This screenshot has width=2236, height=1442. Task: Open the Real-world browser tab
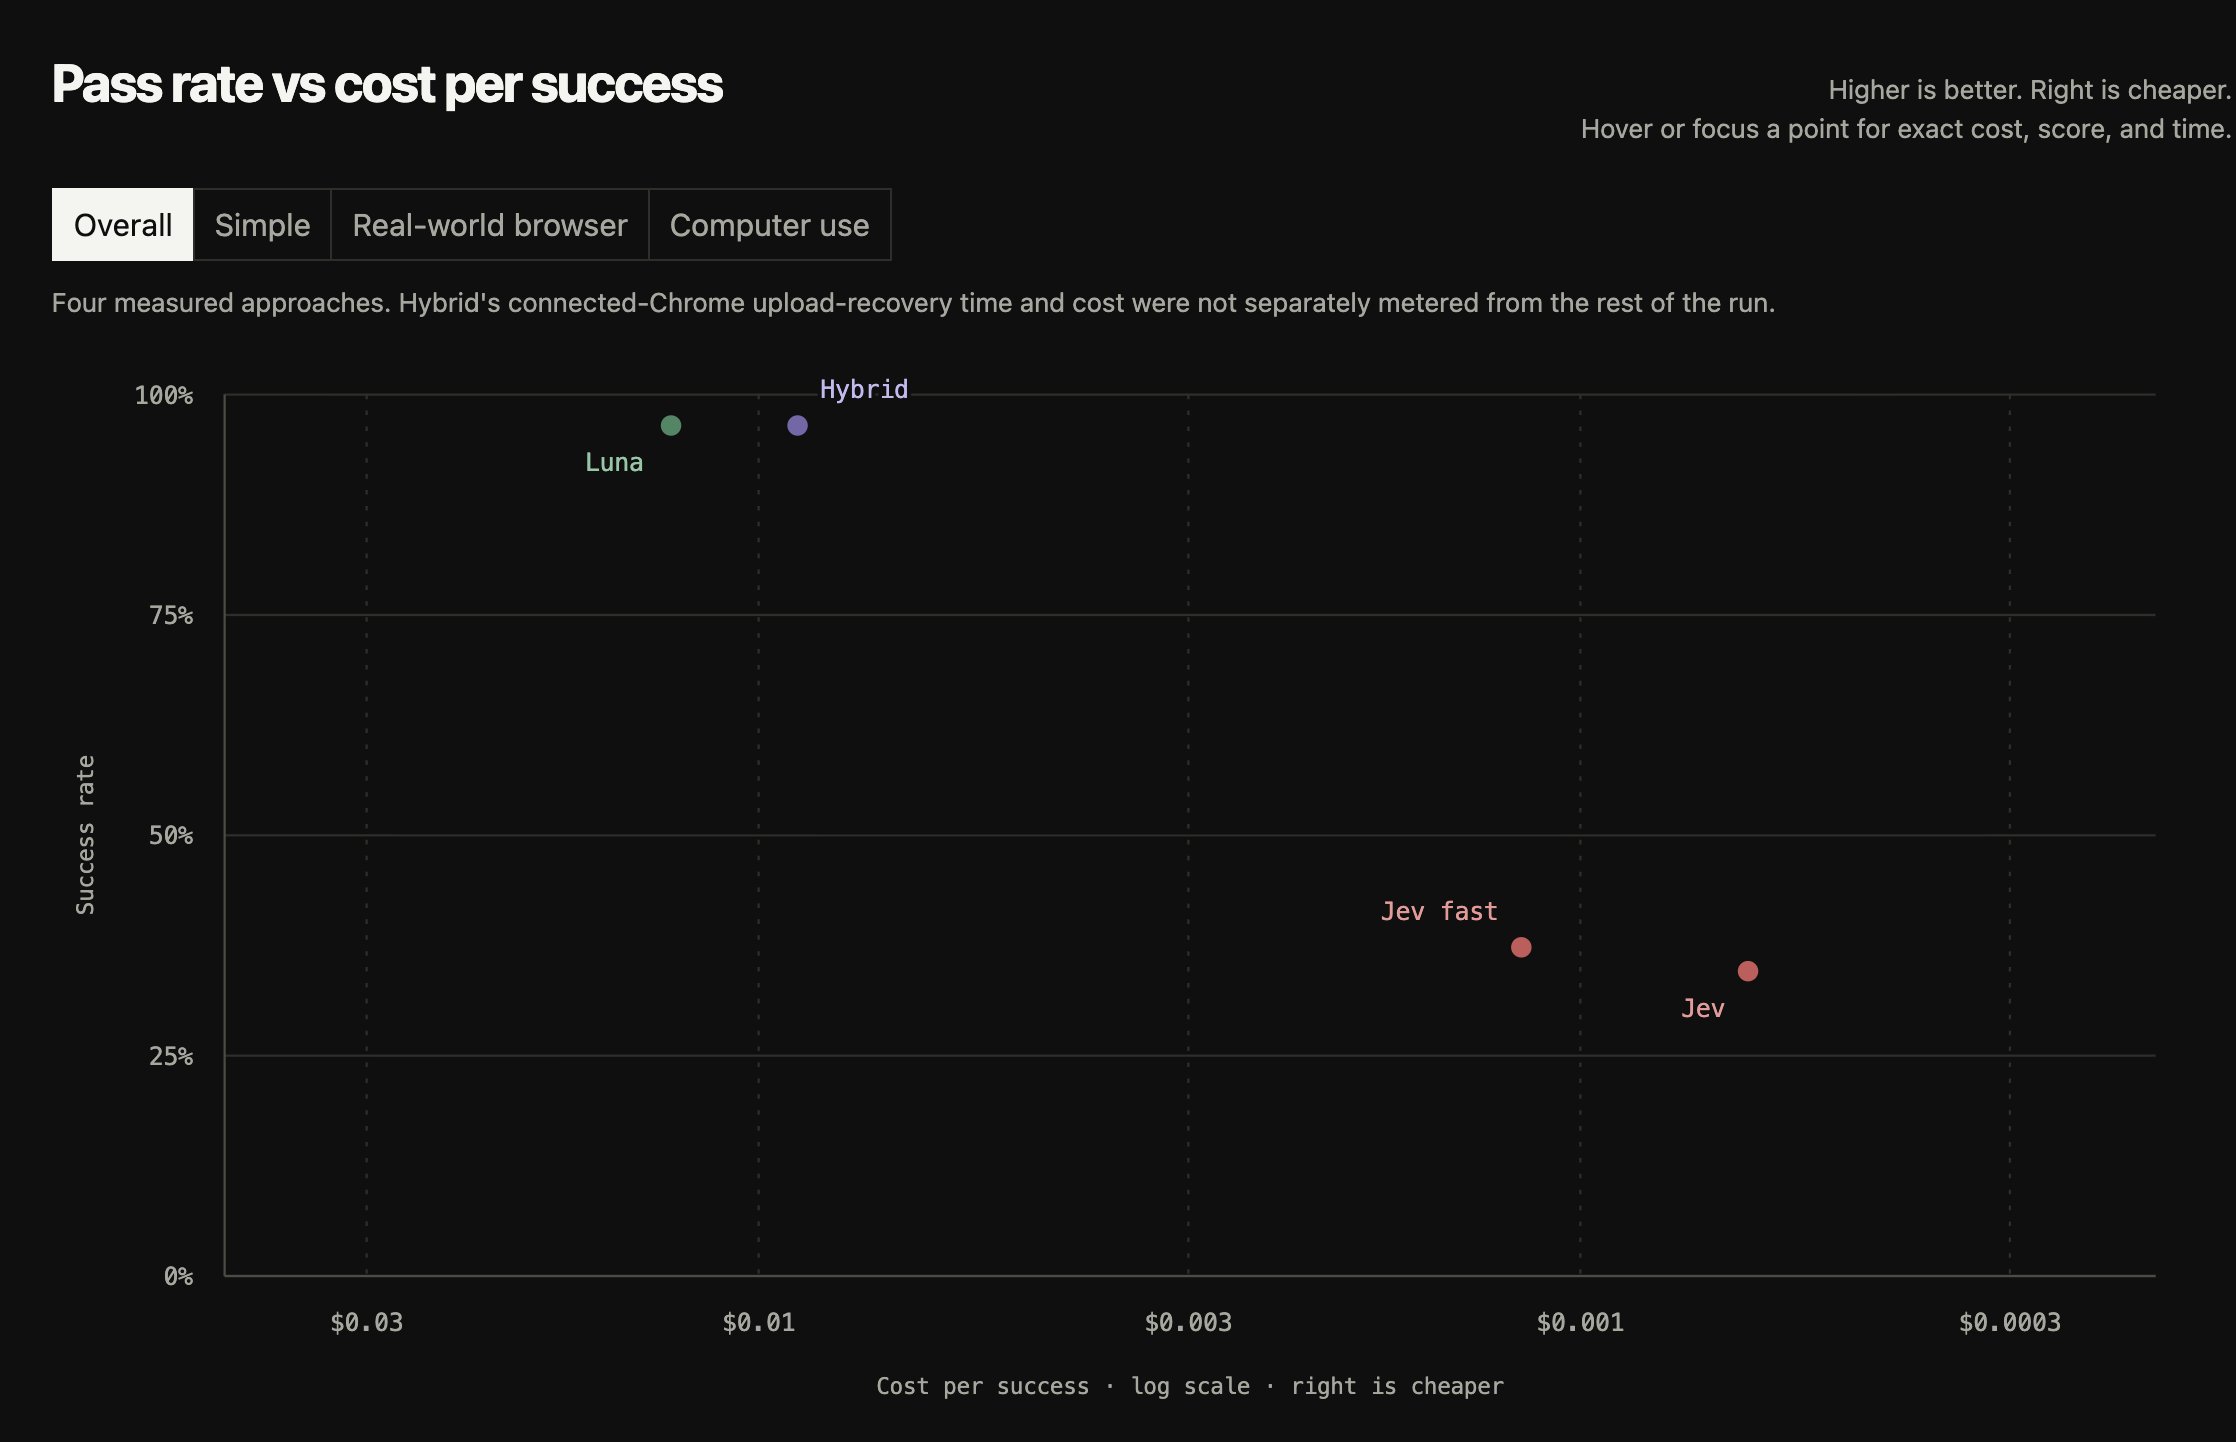click(490, 225)
